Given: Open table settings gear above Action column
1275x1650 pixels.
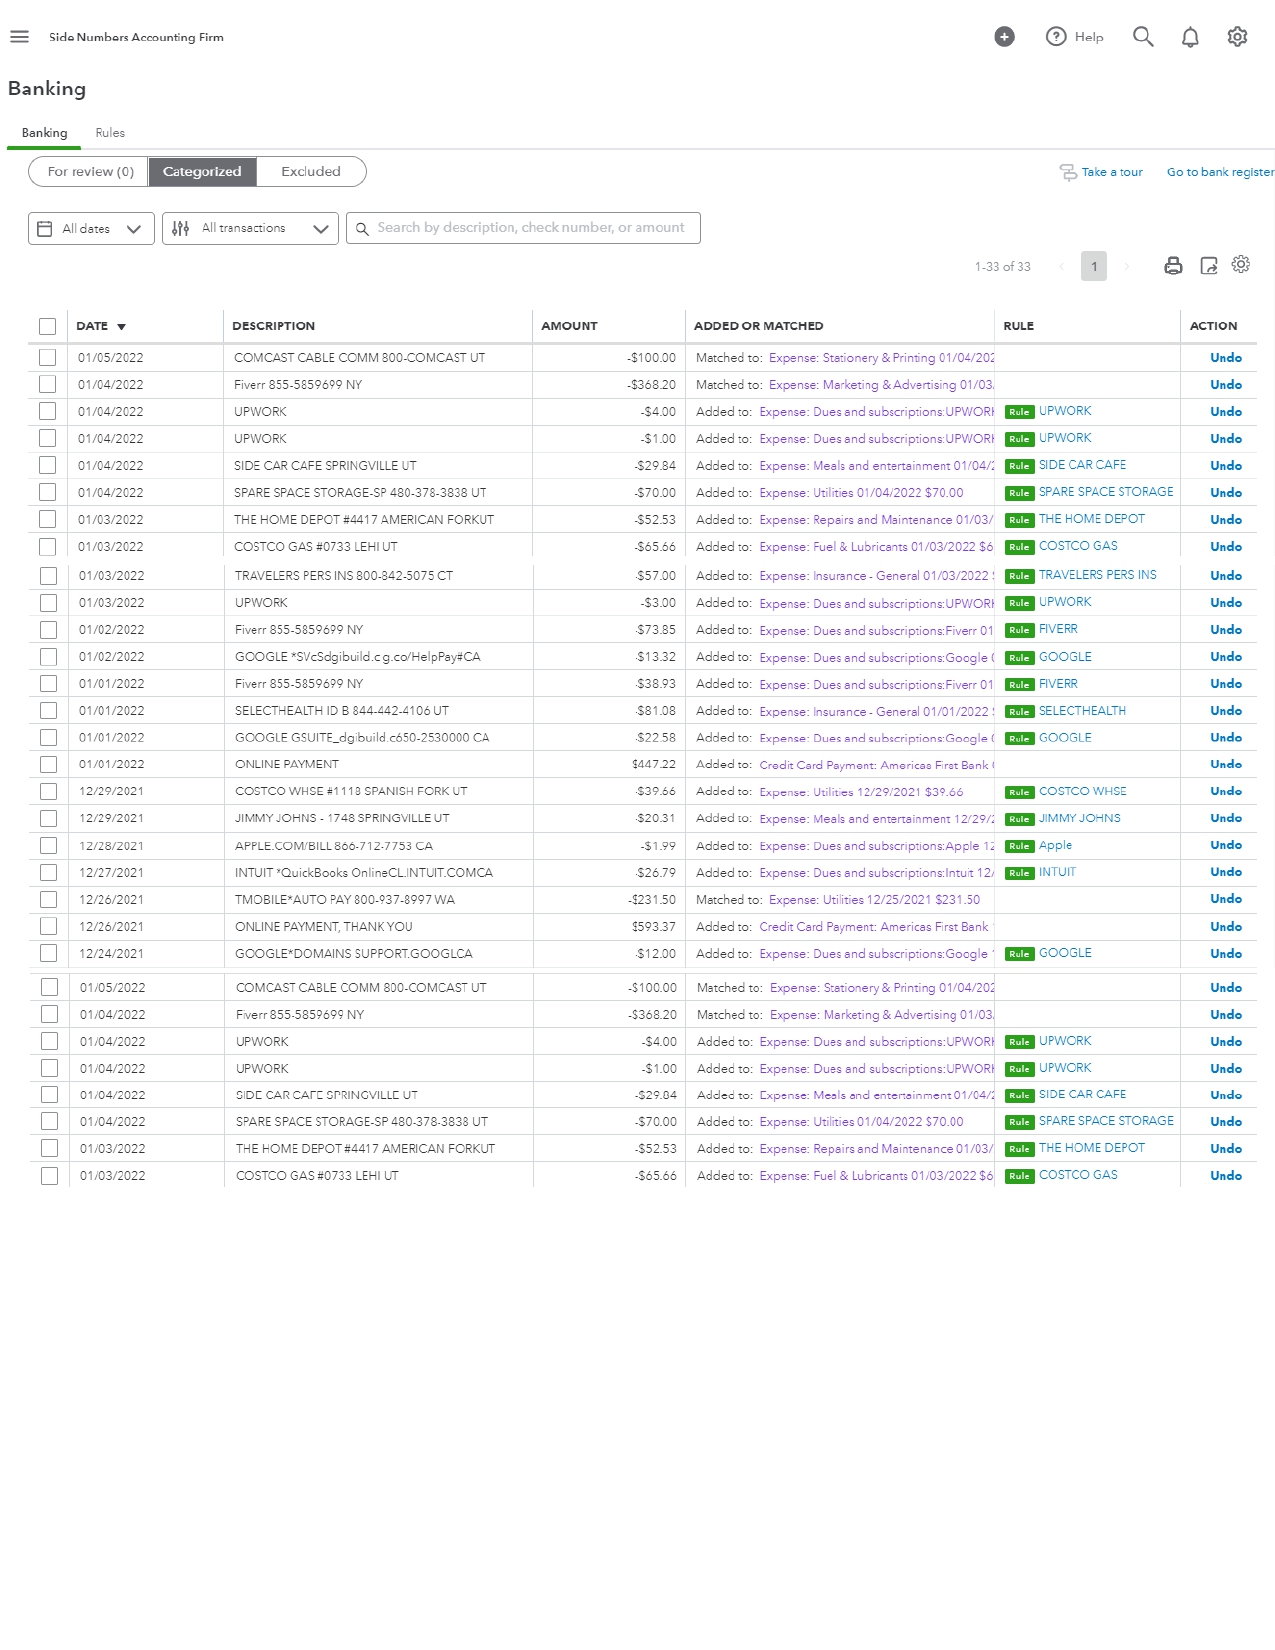Looking at the screenshot, I should [1241, 264].
